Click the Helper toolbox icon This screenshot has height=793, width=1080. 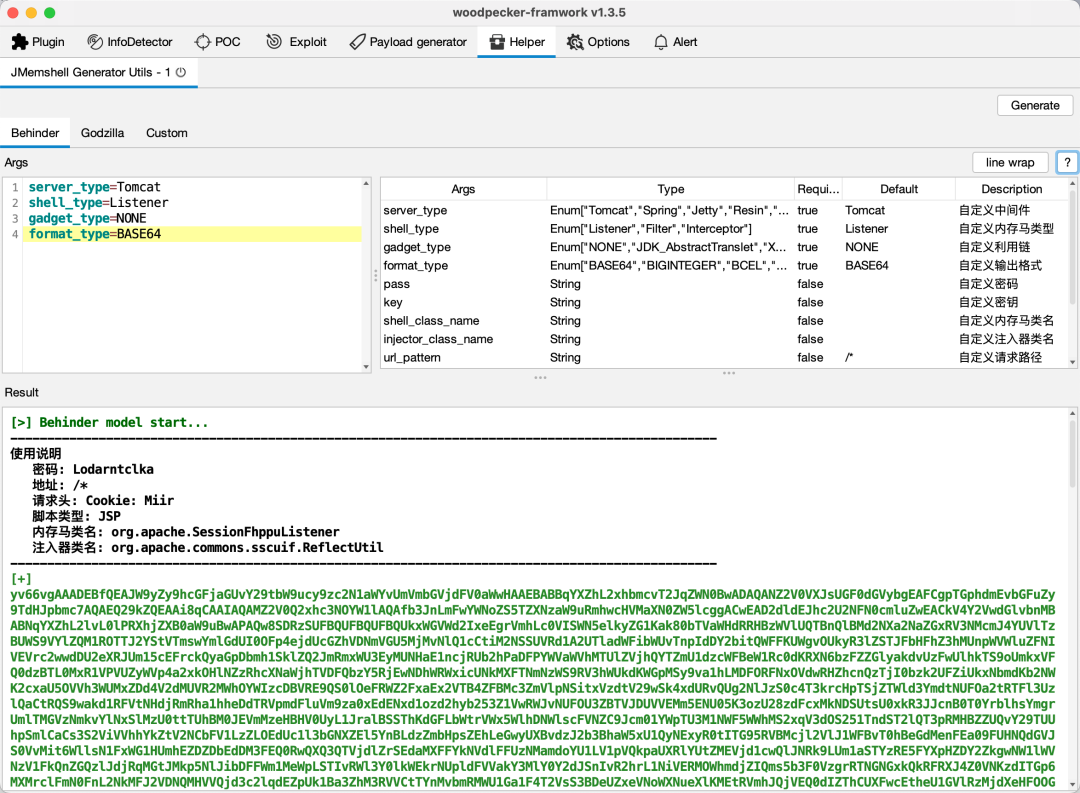pos(497,42)
